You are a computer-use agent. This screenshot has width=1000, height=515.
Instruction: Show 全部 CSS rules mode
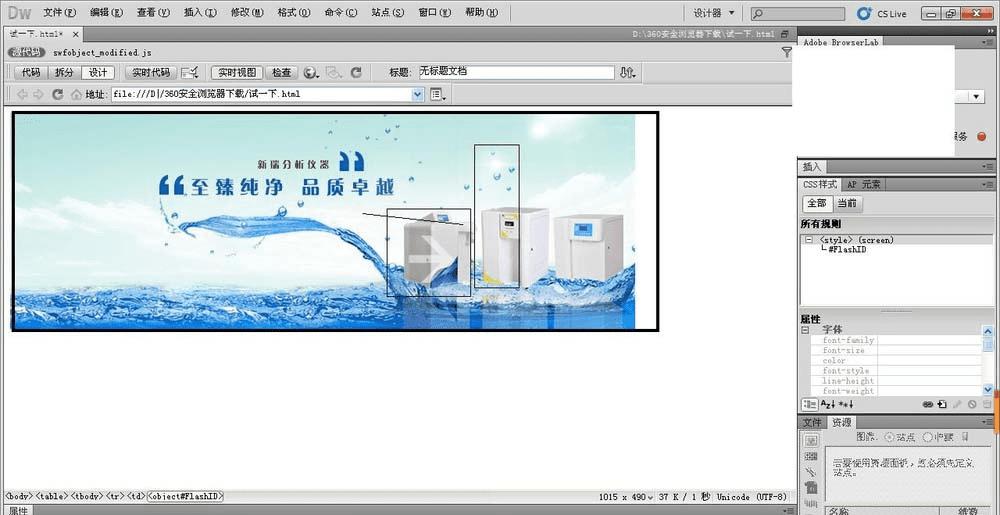click(x=817, y=203)
